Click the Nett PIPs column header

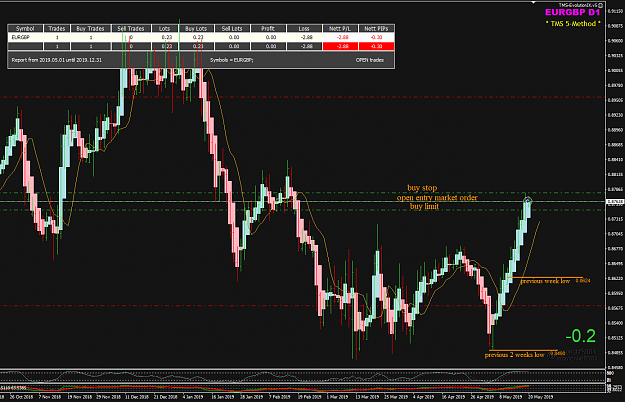point(376,28)
